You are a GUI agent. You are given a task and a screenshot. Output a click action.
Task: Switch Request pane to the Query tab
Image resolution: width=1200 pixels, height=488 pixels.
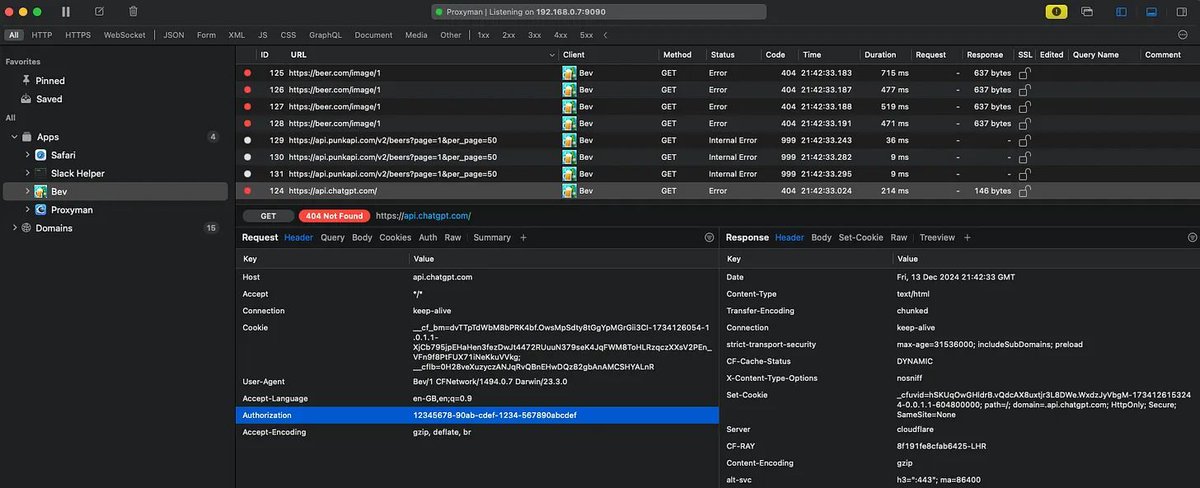click(x=332, y=238)
